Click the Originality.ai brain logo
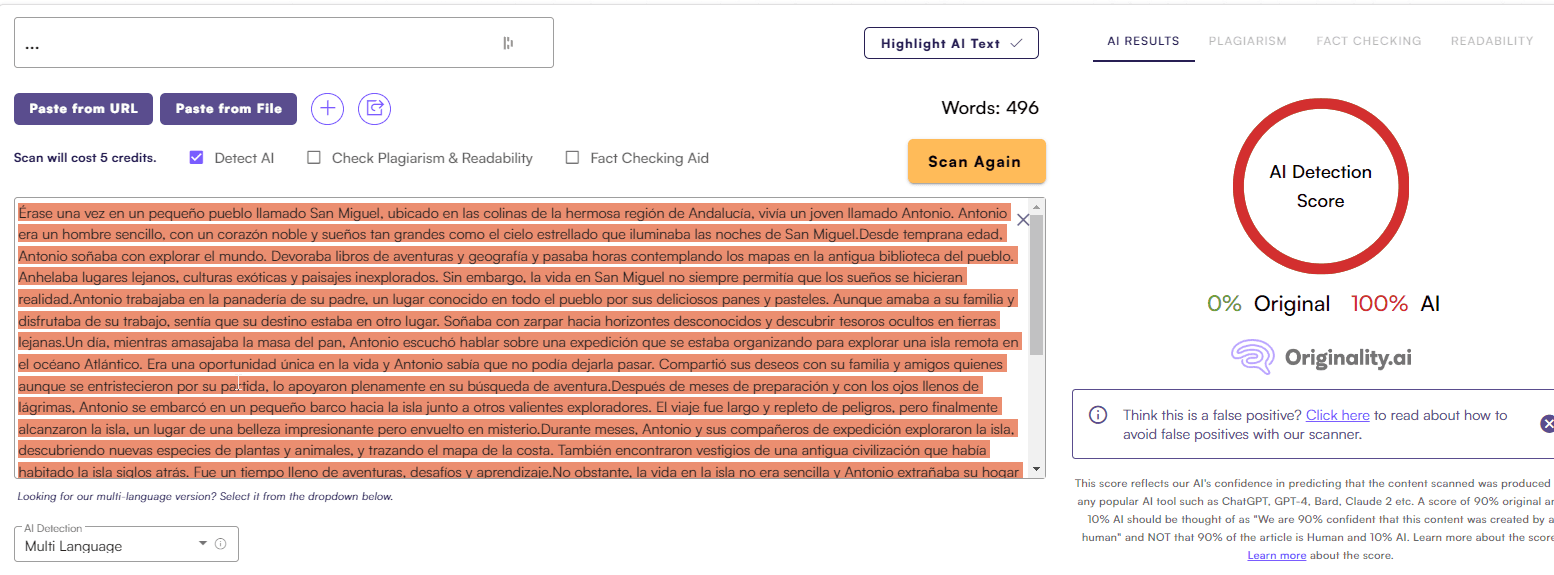This screenshot has width=1554, height=575. (1252, 357)
